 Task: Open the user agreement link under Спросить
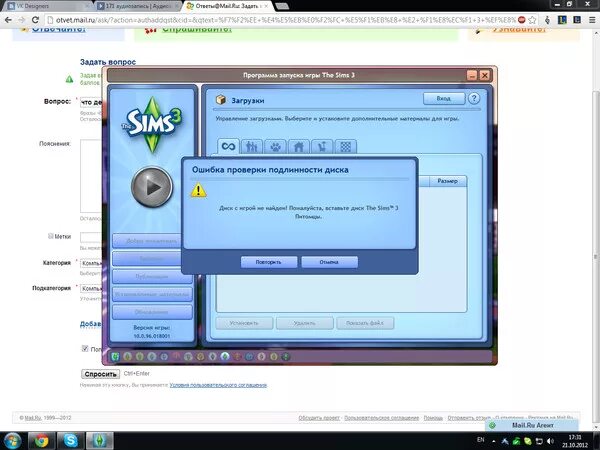pos(218,385)
